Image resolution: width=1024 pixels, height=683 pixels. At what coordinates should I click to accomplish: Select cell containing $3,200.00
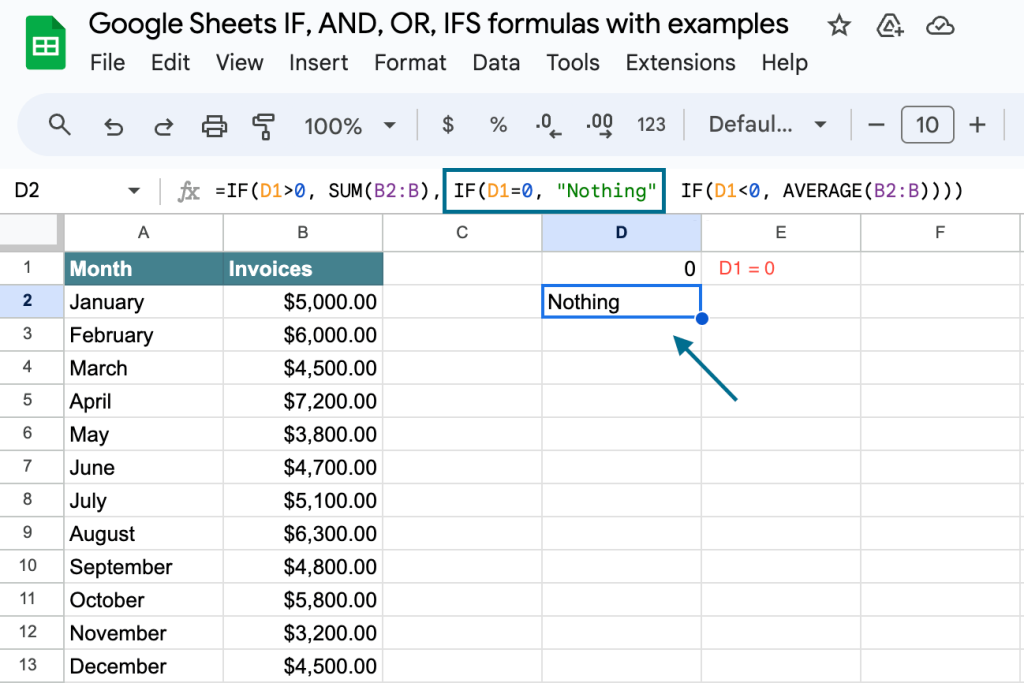303,633
